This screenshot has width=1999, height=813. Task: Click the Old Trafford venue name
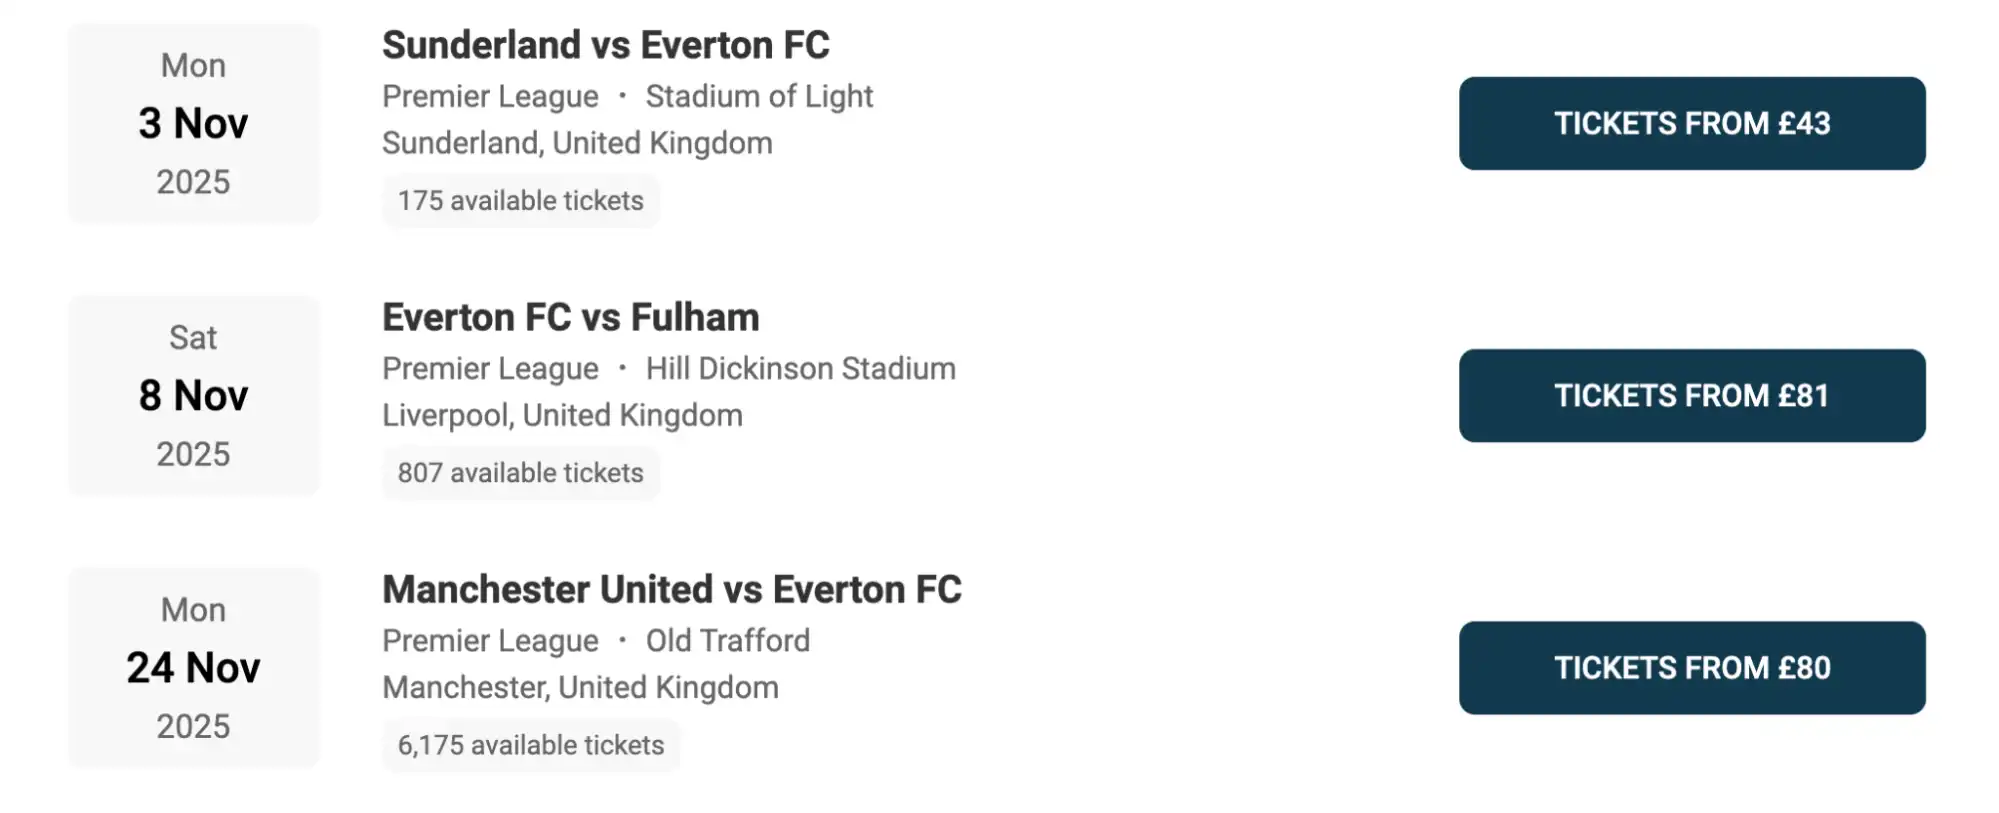[x=727, y=640]
